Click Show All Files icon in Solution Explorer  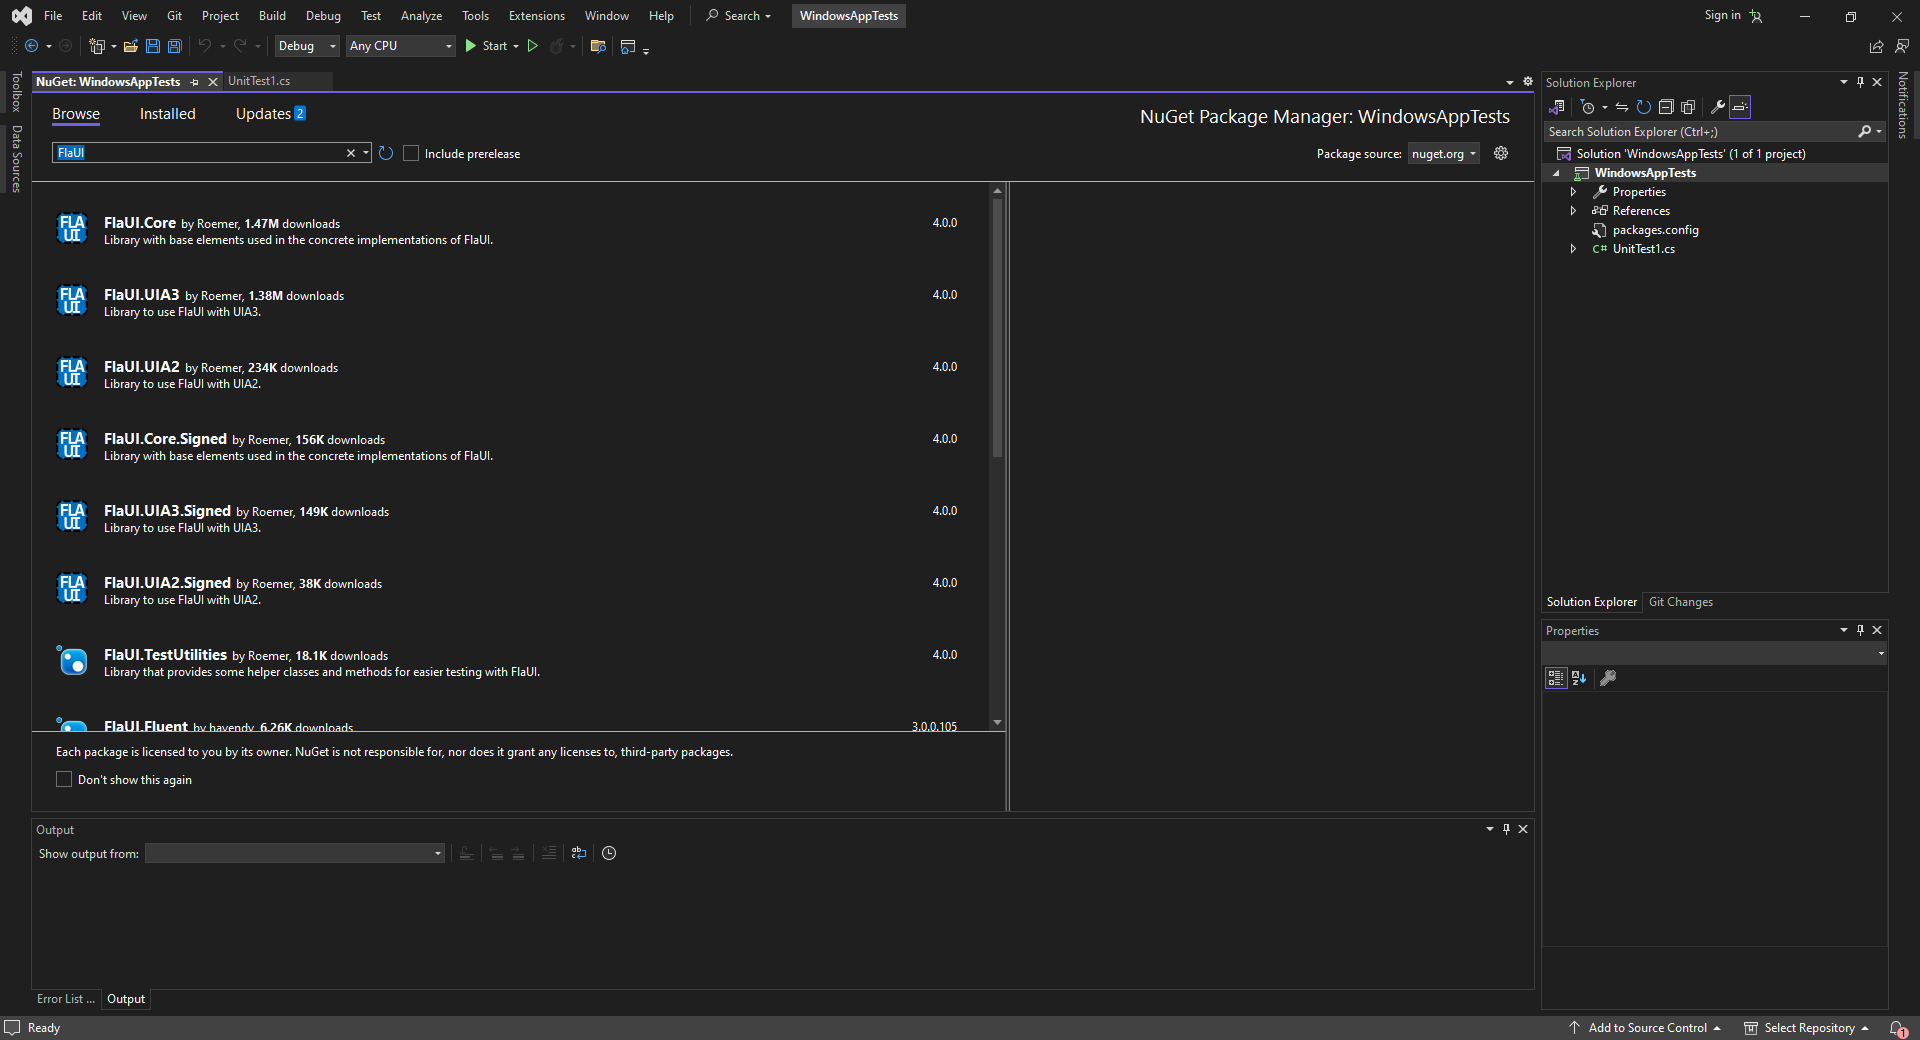tap(1688, 107)
